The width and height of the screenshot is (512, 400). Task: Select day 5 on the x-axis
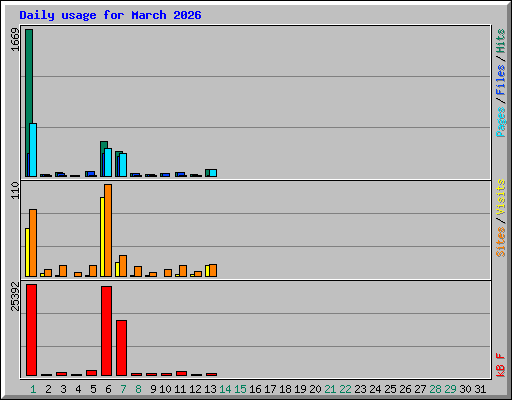click(x=93, y=389)
